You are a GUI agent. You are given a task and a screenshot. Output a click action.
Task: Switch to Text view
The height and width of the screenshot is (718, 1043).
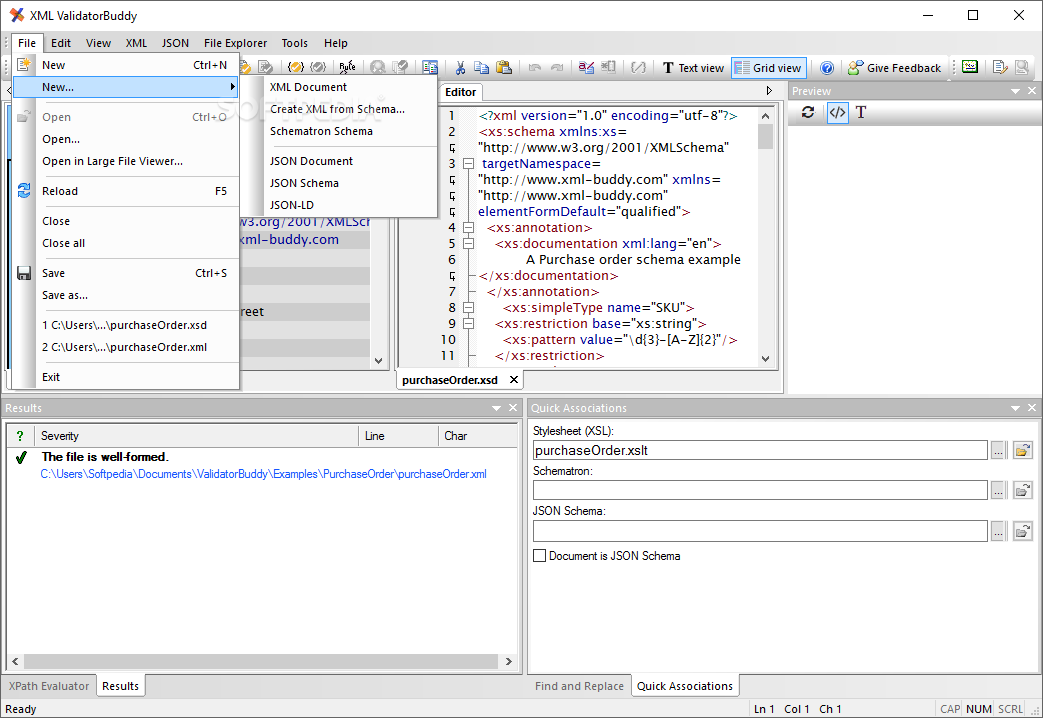pyautogui.click(x=692, y=68)
